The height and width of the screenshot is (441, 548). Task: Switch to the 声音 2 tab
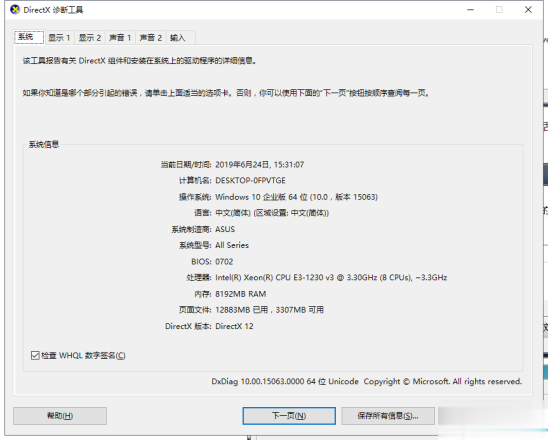pos(151,38)
